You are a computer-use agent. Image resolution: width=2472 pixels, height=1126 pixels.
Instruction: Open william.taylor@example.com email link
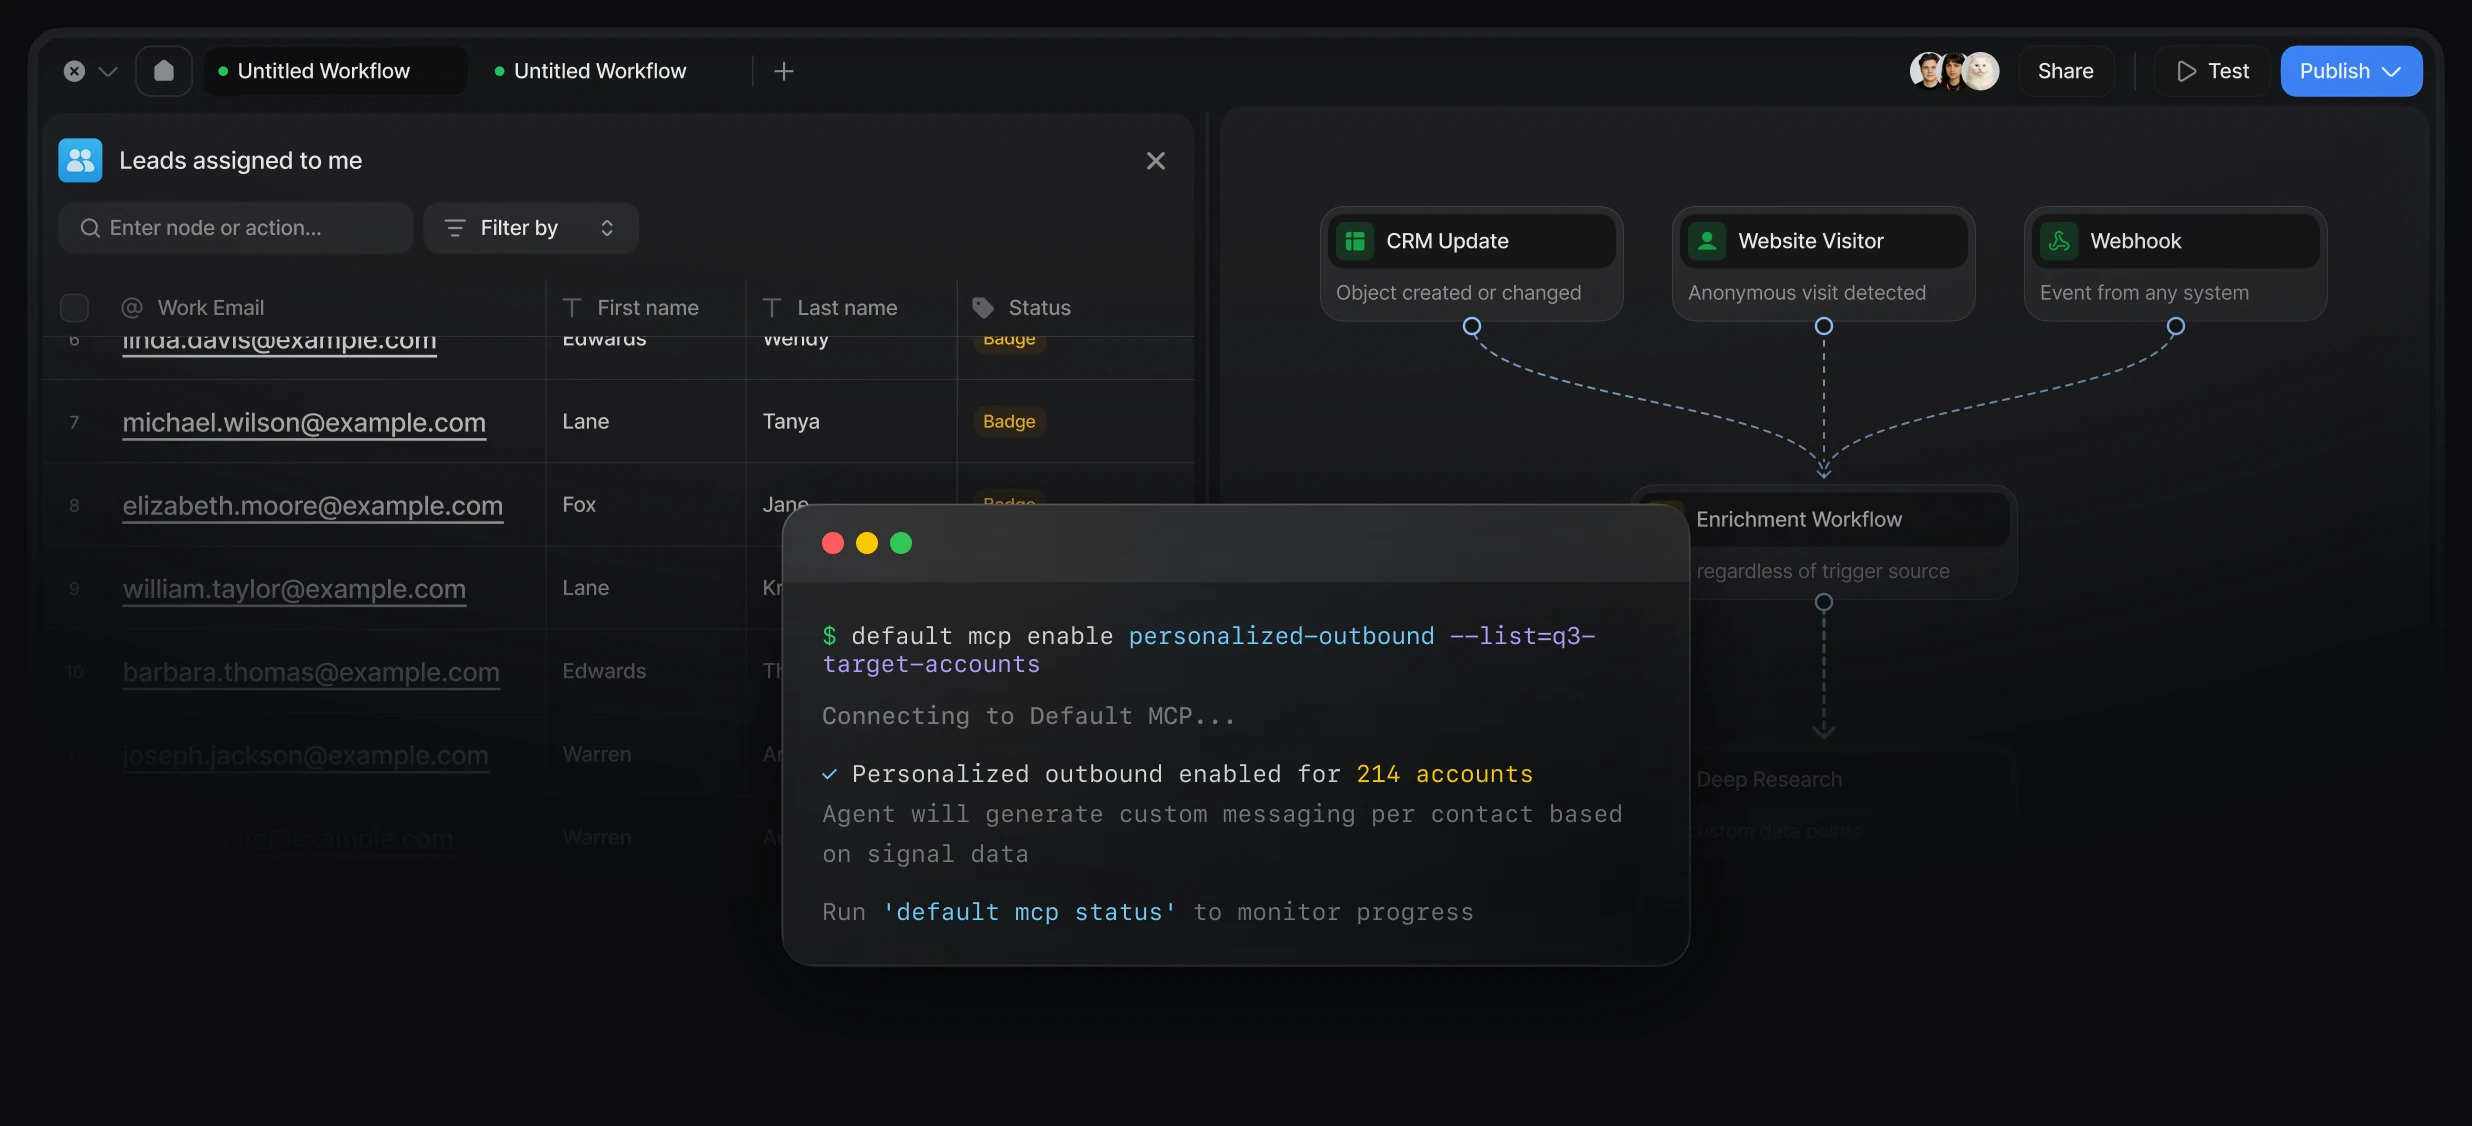pos(294,588)
